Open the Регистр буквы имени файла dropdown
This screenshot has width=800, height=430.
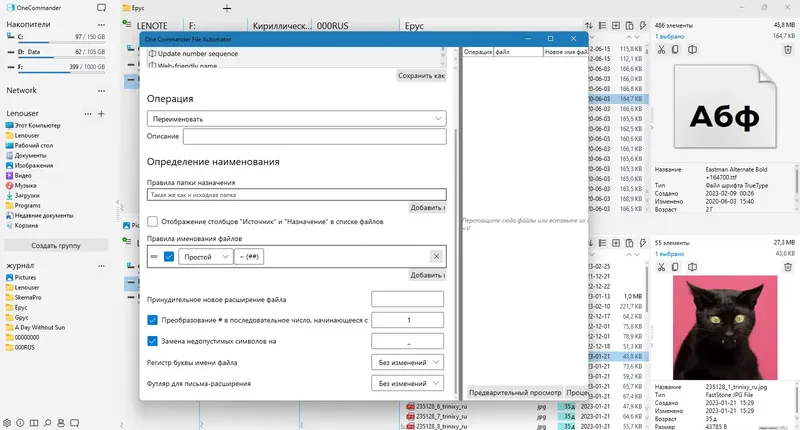(x=408, y=362)
